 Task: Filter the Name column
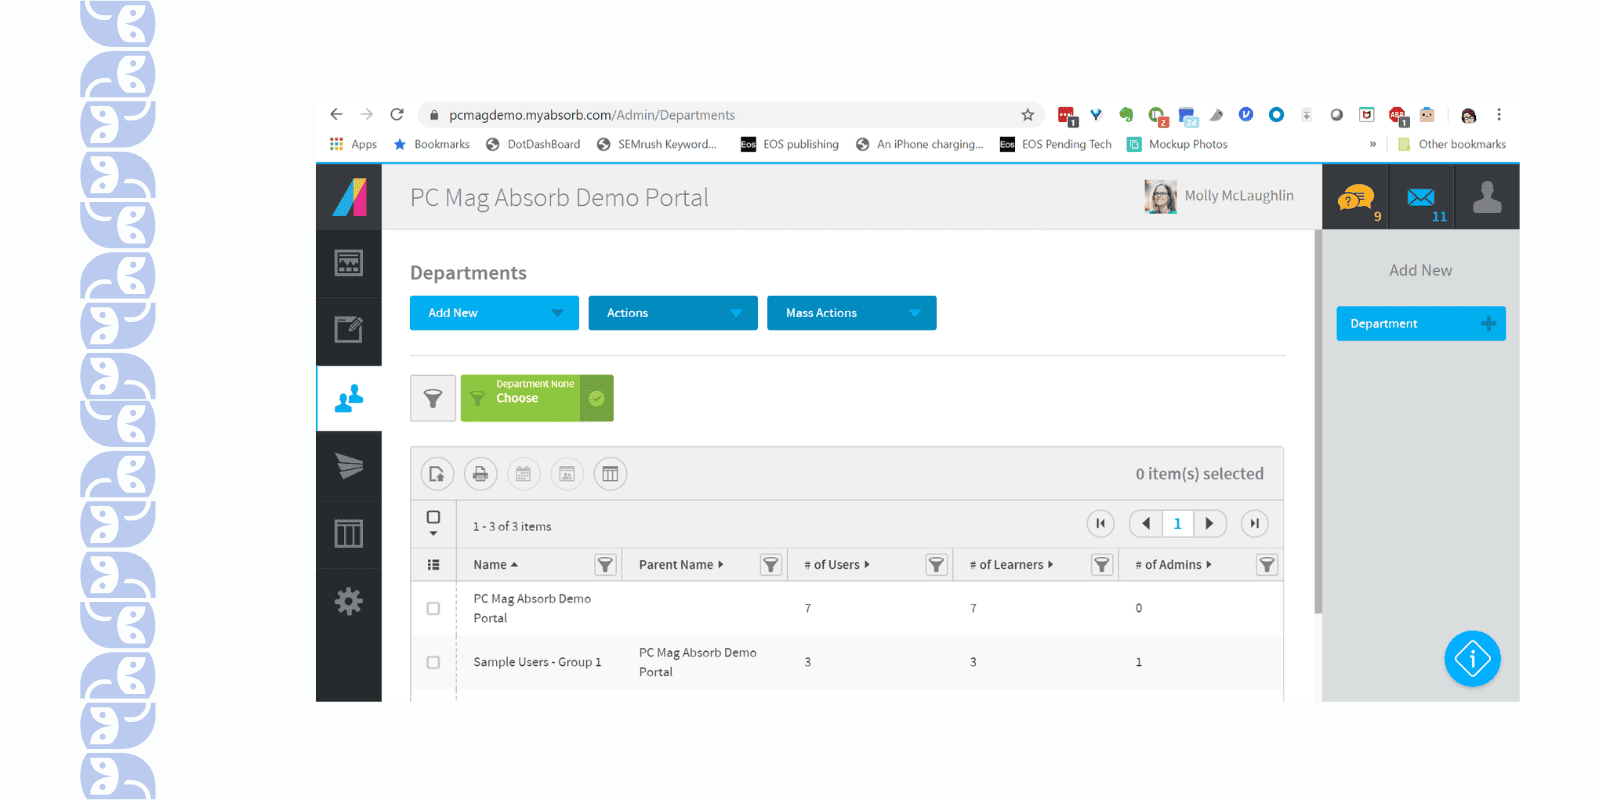coord(605,565)
